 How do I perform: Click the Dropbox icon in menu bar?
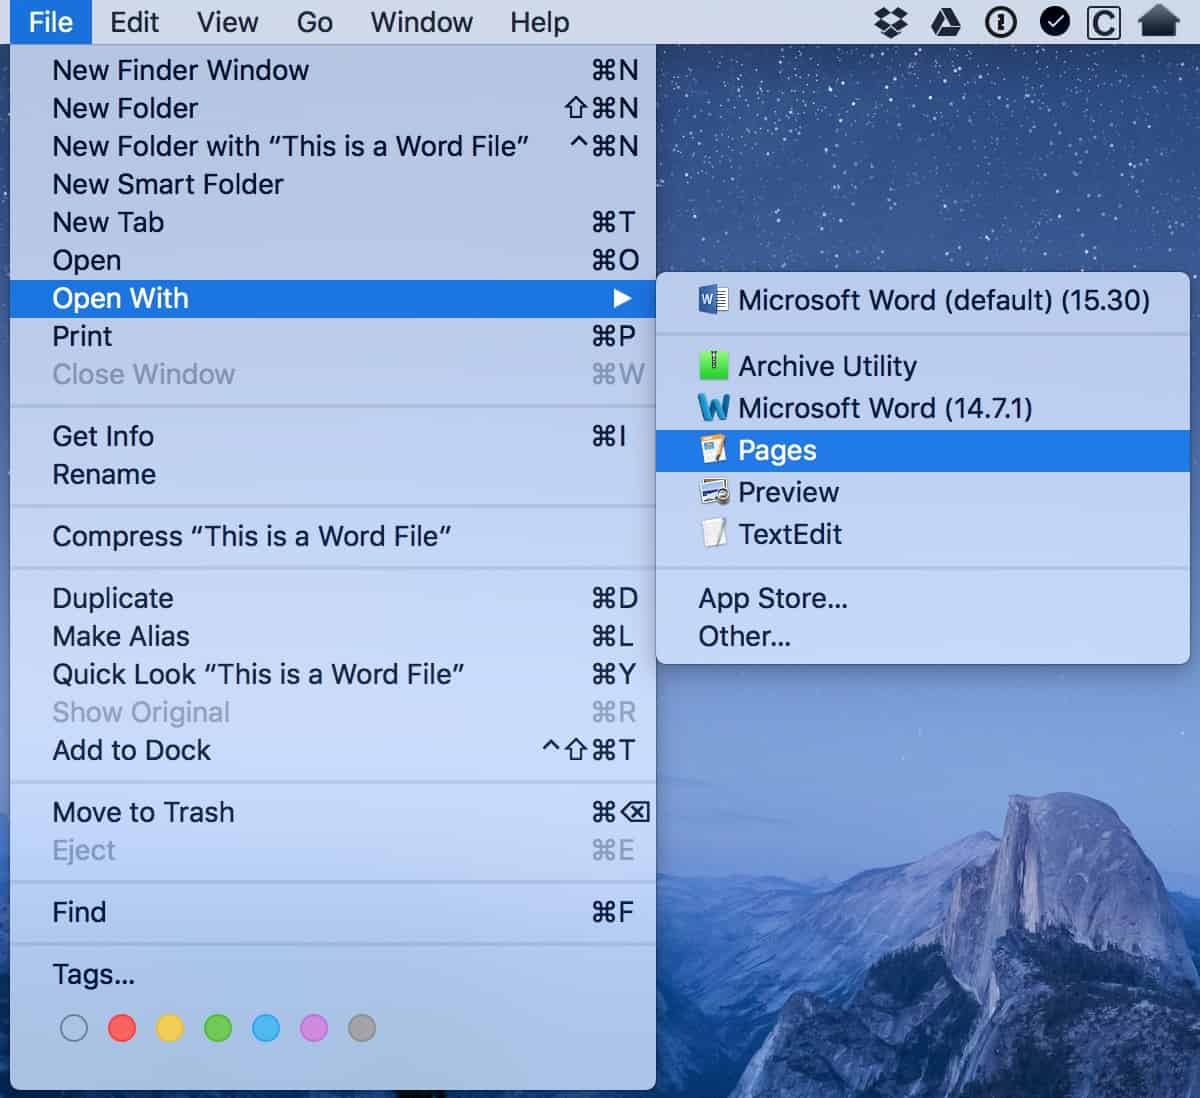890,22
